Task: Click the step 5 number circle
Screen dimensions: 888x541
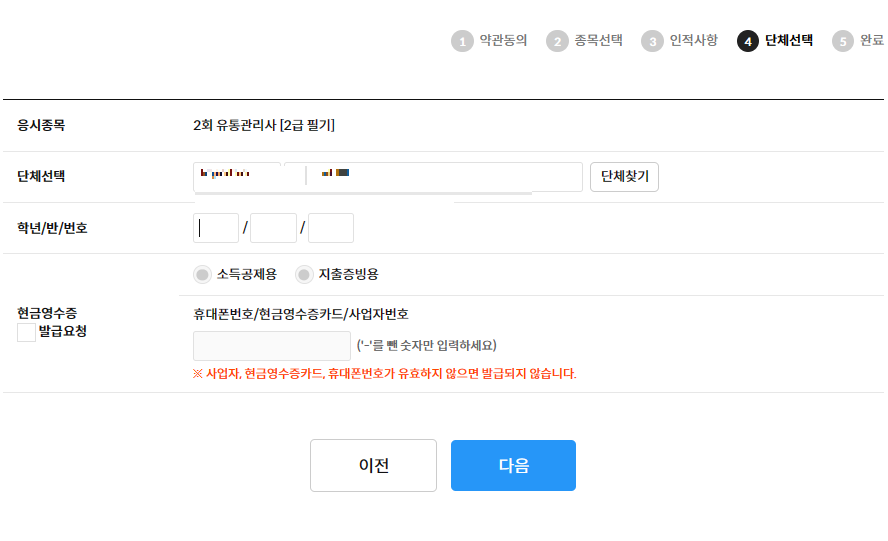Action: pyautogui.click(x=843, y=41)
